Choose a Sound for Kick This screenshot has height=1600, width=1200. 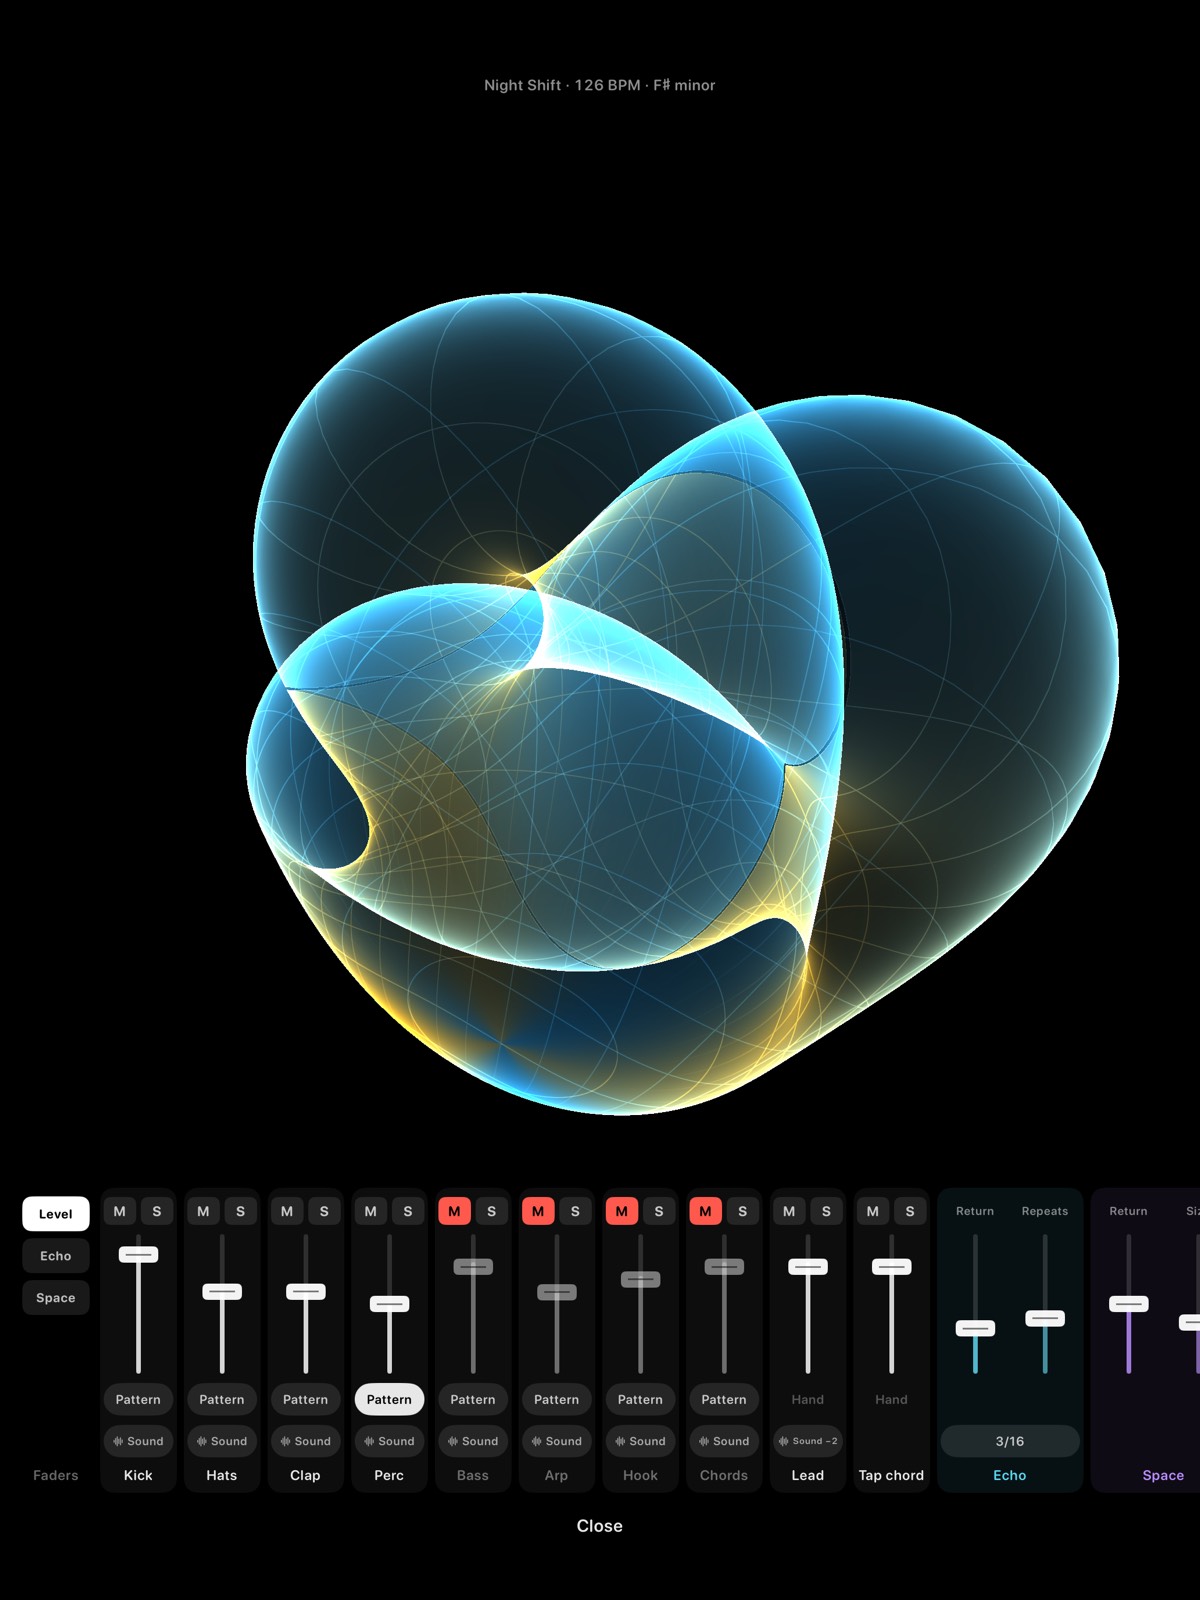click(x=138, y=1441)
